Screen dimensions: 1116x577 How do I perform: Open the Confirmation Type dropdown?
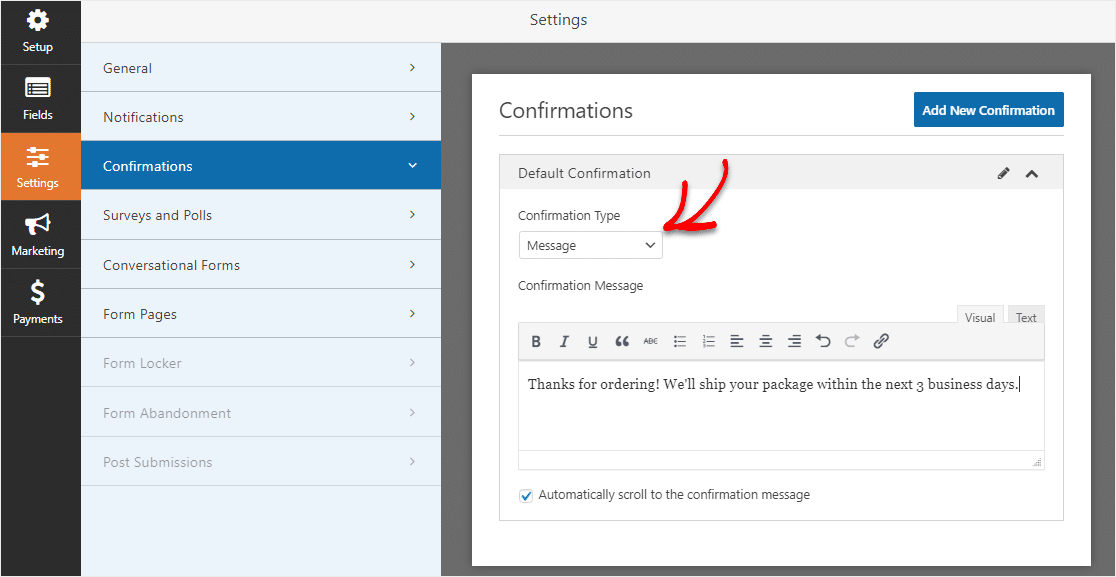click(x=591, y=245)
